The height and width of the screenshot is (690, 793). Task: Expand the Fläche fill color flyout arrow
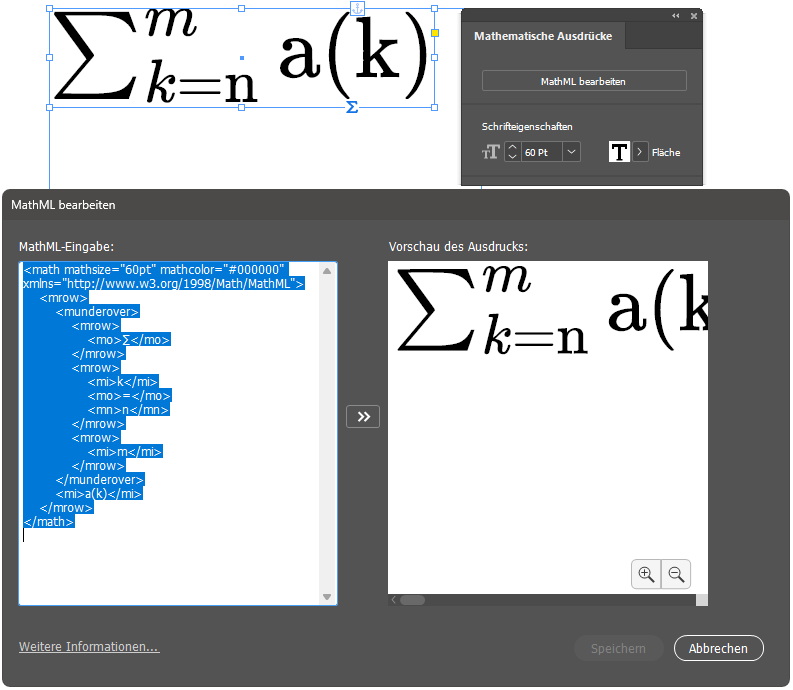[x=640, y=152]
